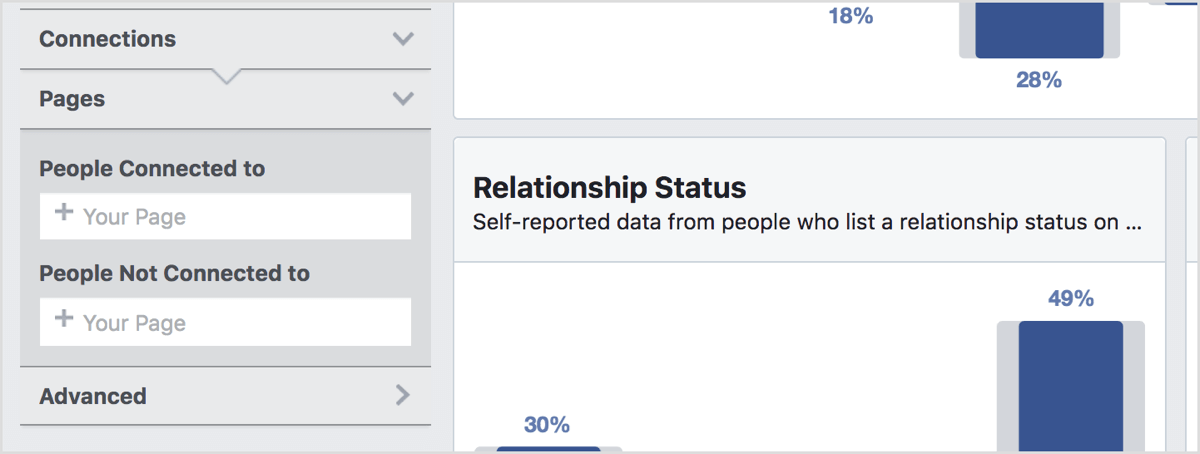Click the 18% value label

coord(850,16)
